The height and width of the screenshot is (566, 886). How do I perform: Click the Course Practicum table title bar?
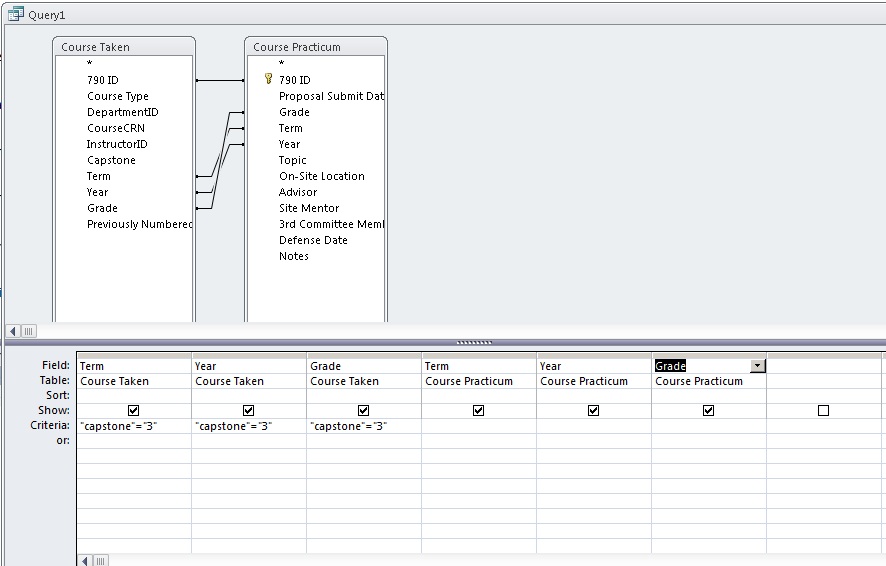315,47
